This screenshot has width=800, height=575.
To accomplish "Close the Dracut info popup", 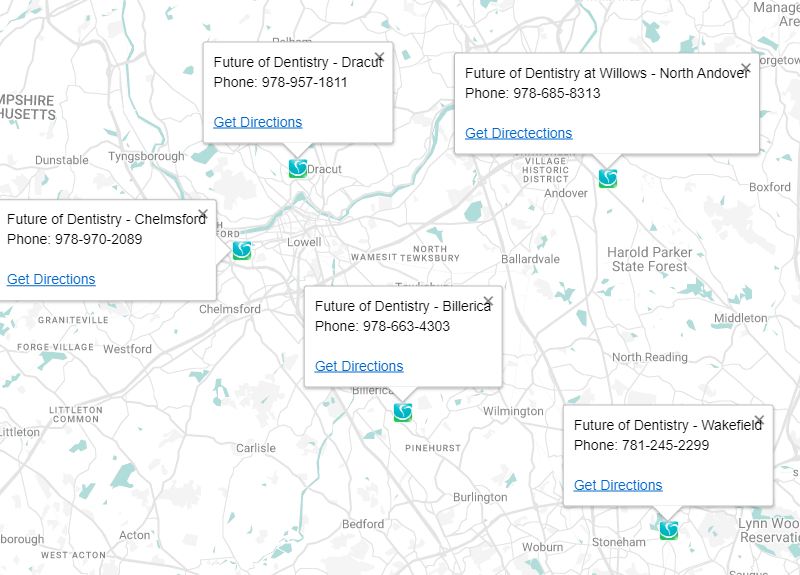I will tap(379, 57).
